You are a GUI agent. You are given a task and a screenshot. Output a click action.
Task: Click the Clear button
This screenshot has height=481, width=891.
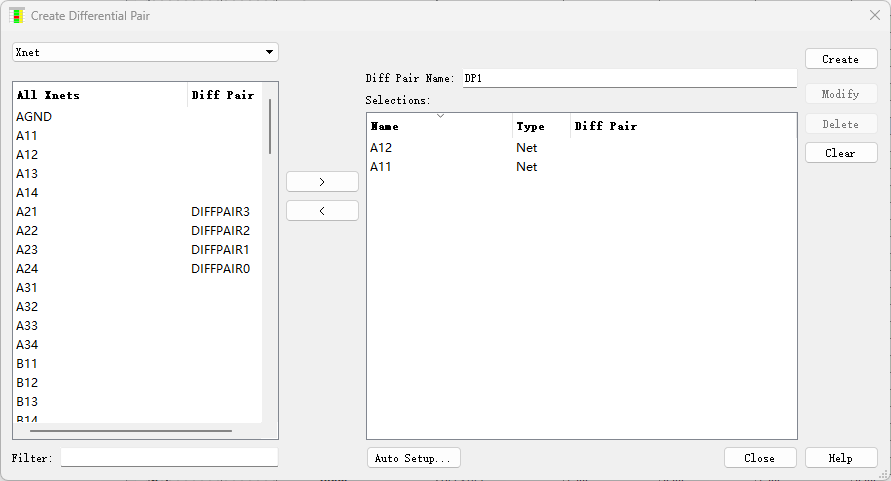click(841, 153)
